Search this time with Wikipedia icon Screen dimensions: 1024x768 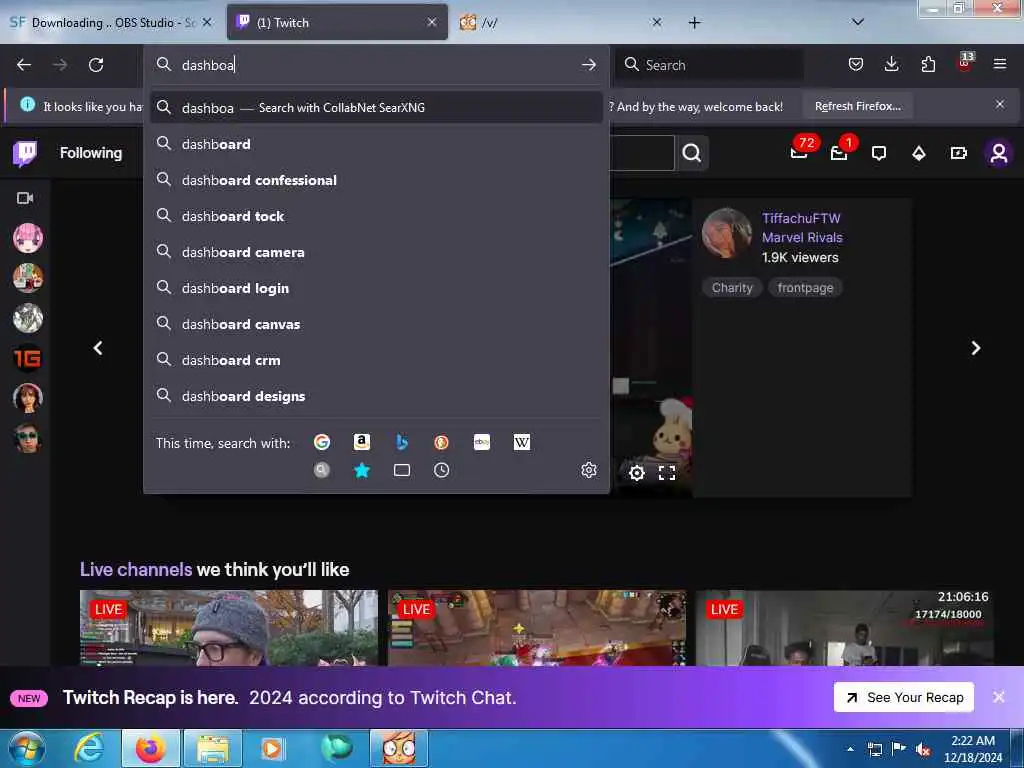pyautogui.click(x=522, y=443)
